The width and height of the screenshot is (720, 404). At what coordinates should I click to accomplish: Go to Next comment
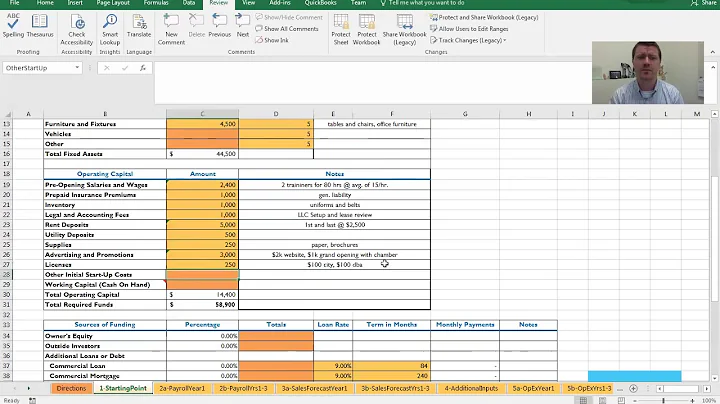pyautogui.click(x=242, y=26)
